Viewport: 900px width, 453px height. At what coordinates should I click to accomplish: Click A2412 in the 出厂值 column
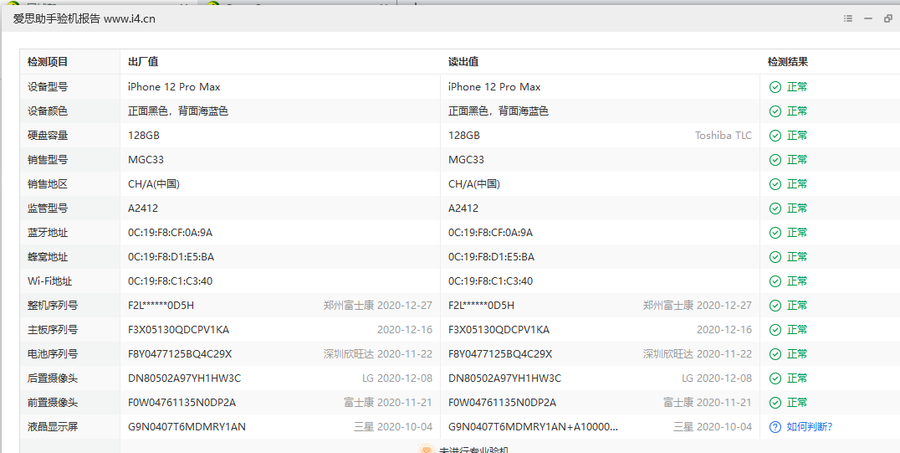[x=143, y=208]
